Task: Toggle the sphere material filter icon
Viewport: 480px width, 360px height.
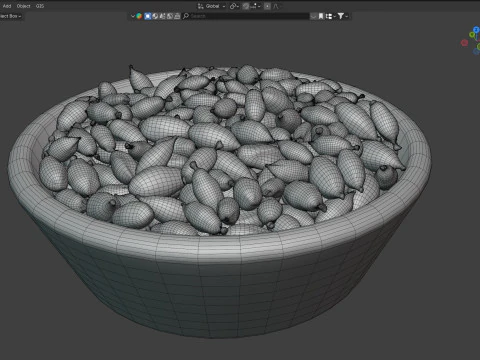Action: (x=155, y=16)
